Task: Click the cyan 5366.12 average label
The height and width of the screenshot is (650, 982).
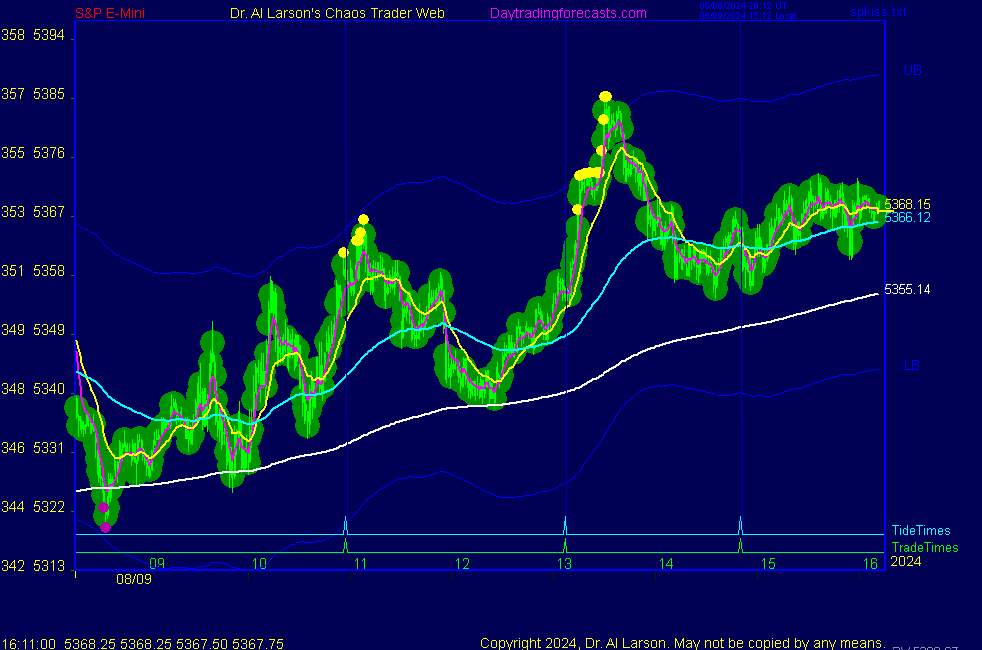Action: coord(907,217)
